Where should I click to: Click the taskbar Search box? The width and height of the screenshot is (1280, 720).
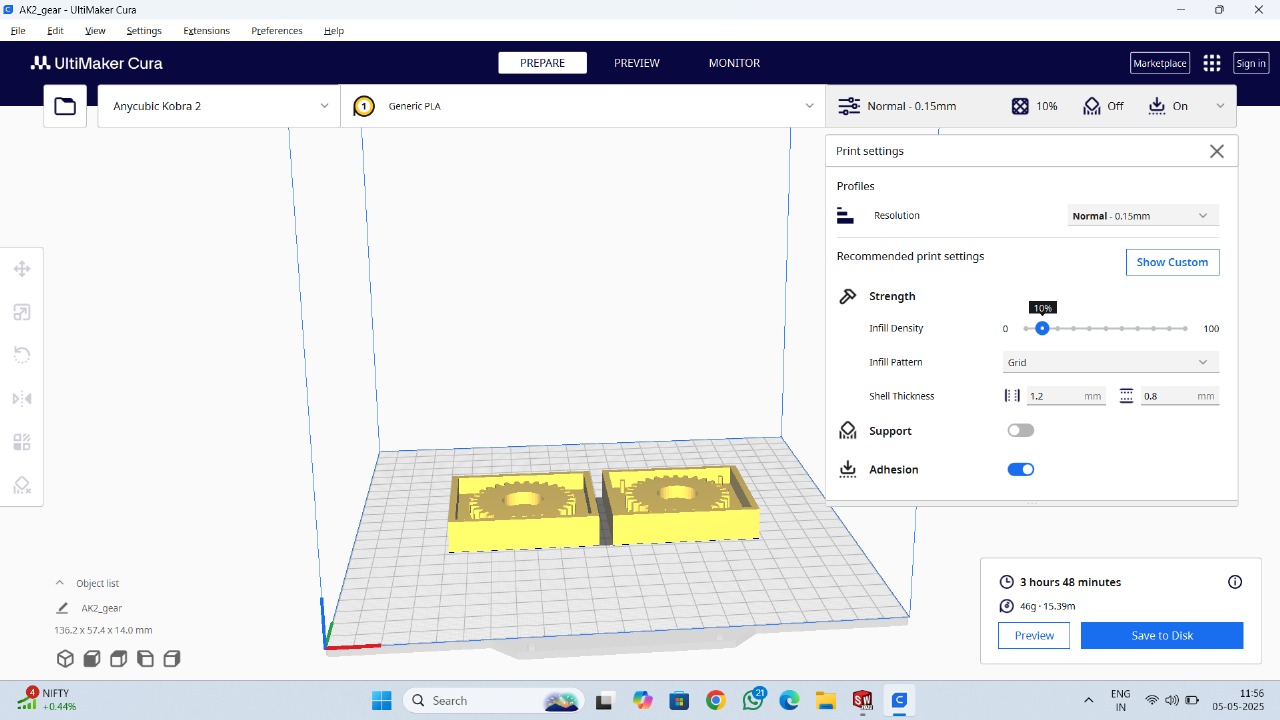click(x=496, y=701)
